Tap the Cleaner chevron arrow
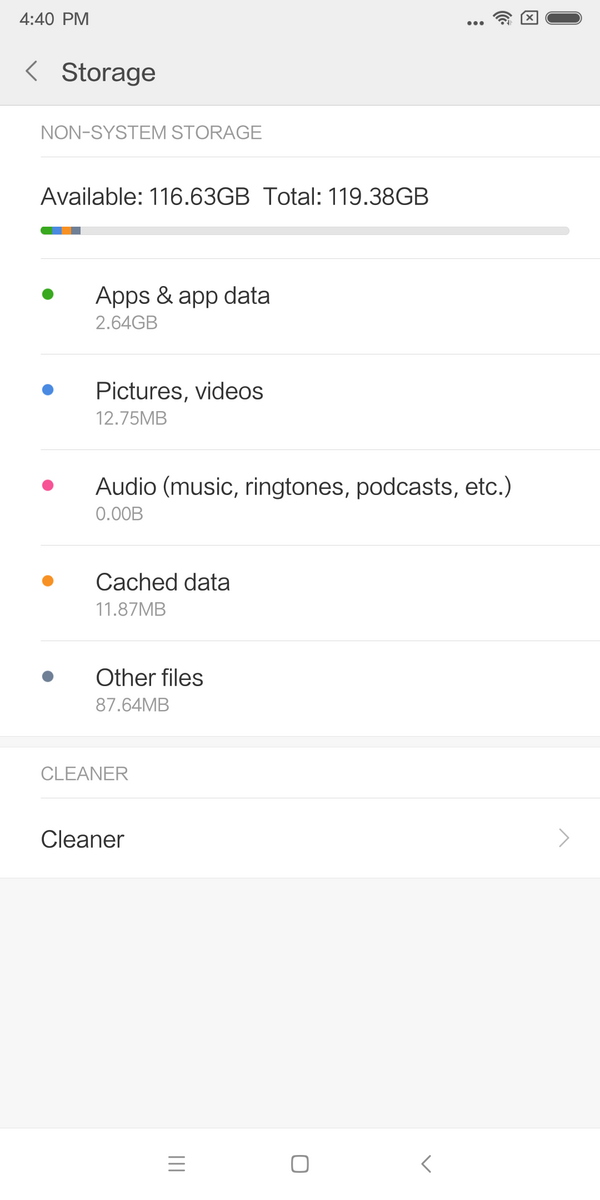This screenshot has height=1200, width=600. coord(564,838)
